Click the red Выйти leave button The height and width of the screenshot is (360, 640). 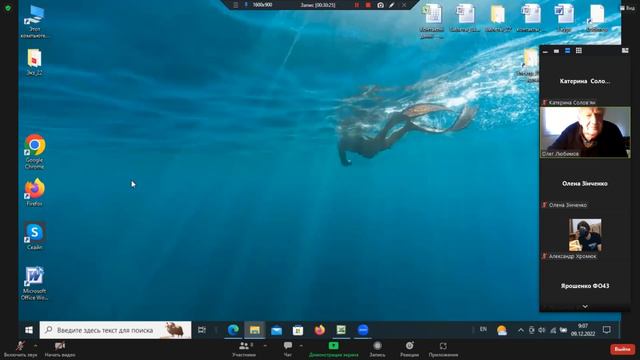coord(622,349)
